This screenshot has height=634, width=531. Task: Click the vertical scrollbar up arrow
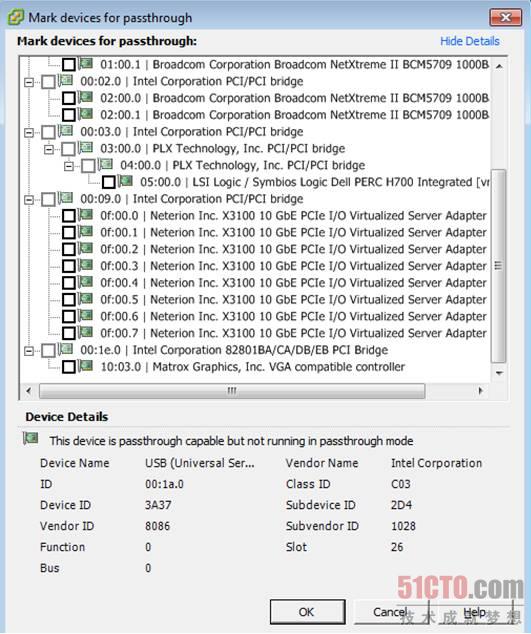coord(499,66)
